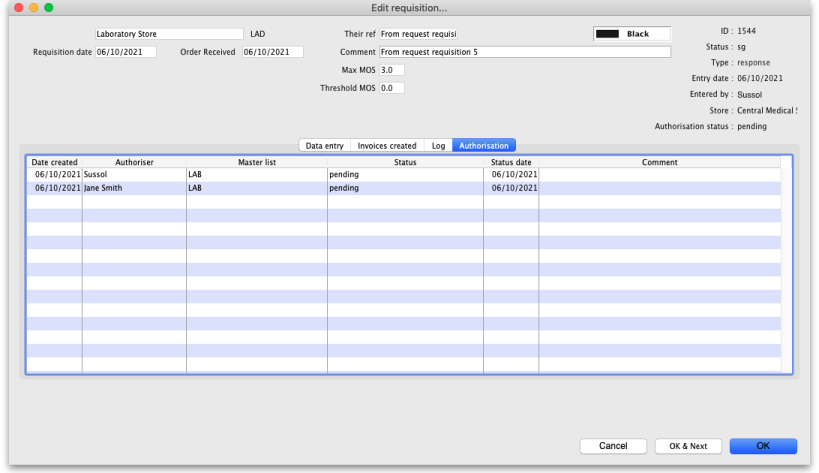Click the Master list column header
The image size is (819, 473).
tap(256, 162)
